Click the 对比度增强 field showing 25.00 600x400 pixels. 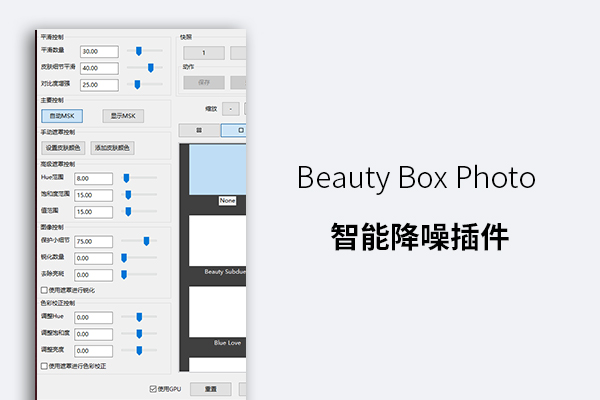coord(99,85)
